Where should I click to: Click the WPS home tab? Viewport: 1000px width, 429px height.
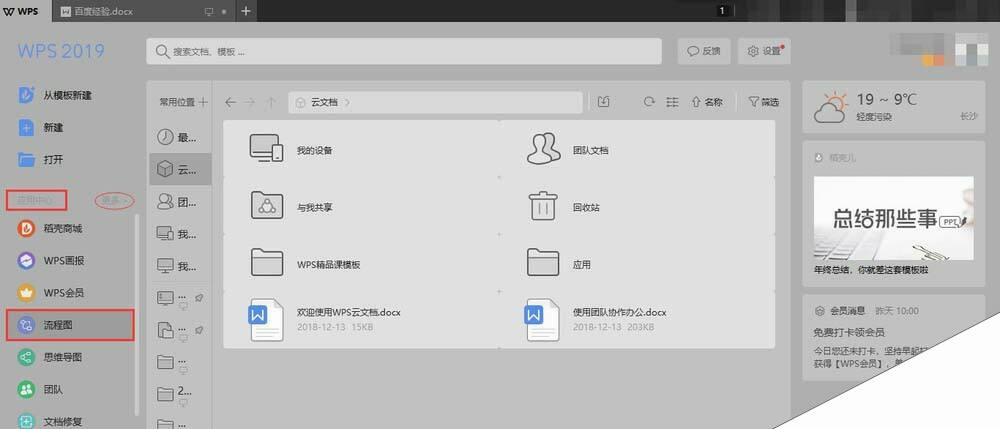[26, 11]
